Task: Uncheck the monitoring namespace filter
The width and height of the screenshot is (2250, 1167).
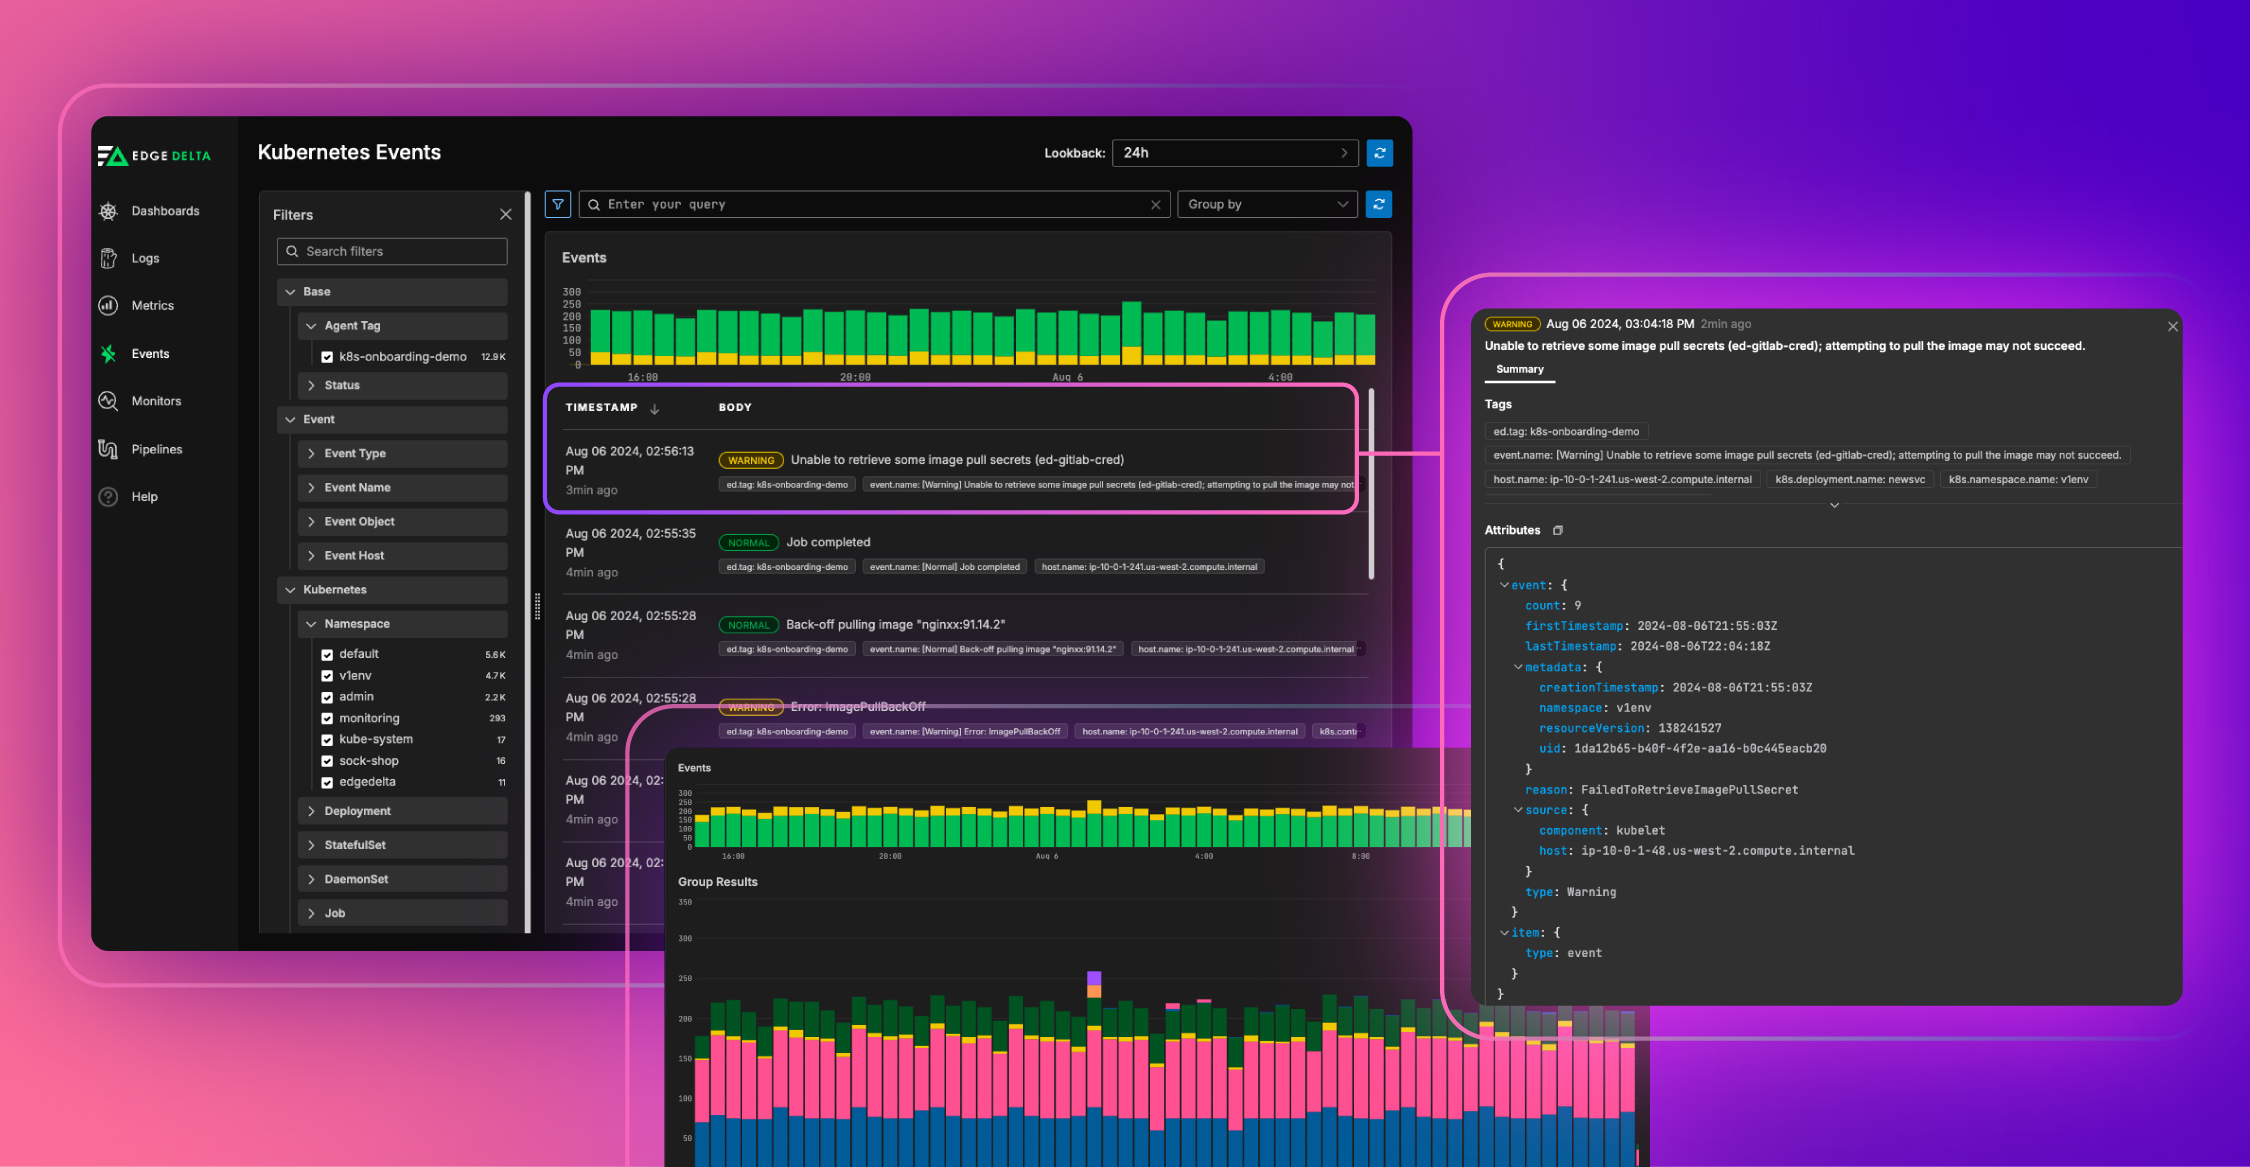Action: pos(327,718)
